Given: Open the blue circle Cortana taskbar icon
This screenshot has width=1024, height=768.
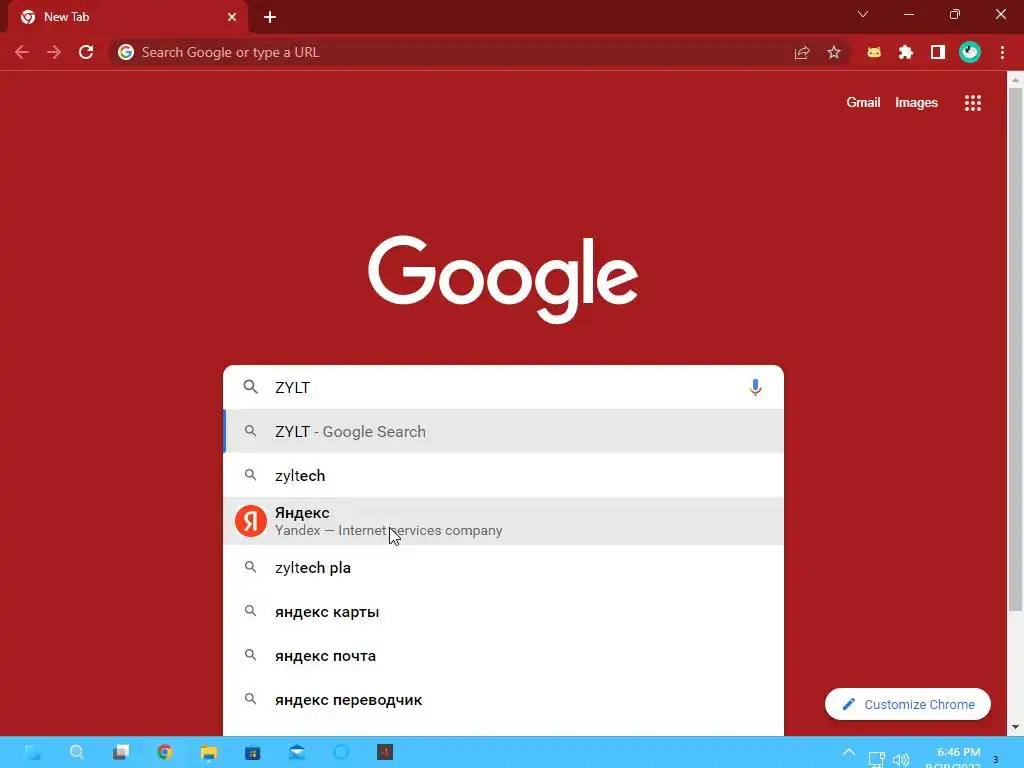Looking at the screenshot, I should tap(341, 752).
